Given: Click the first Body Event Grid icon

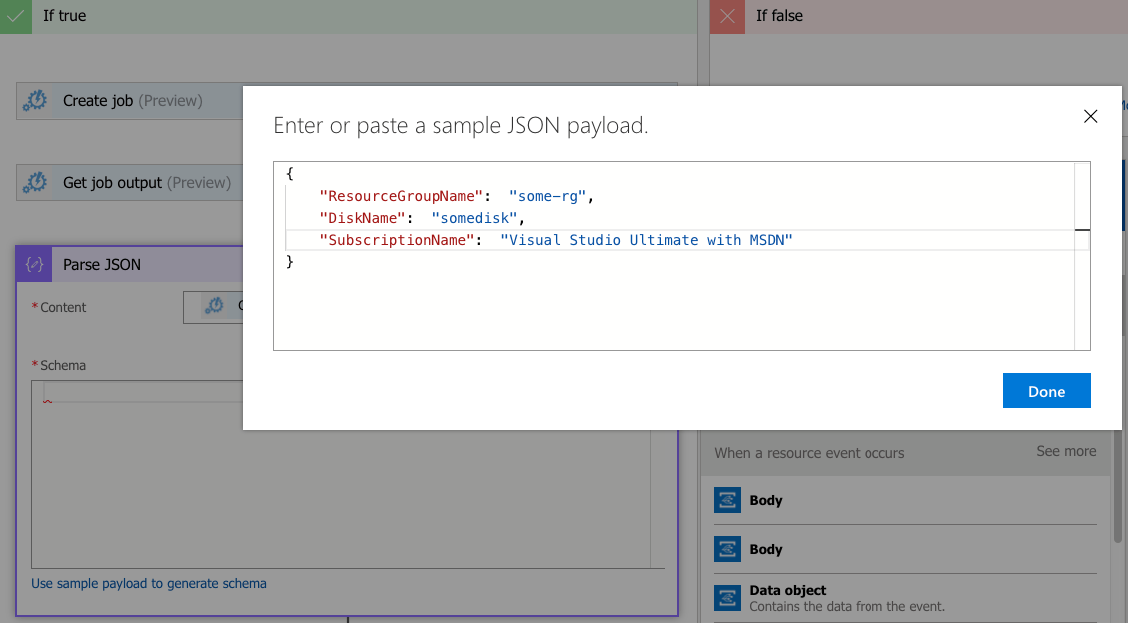Looking at the screenshot, I should click(728, 500).
